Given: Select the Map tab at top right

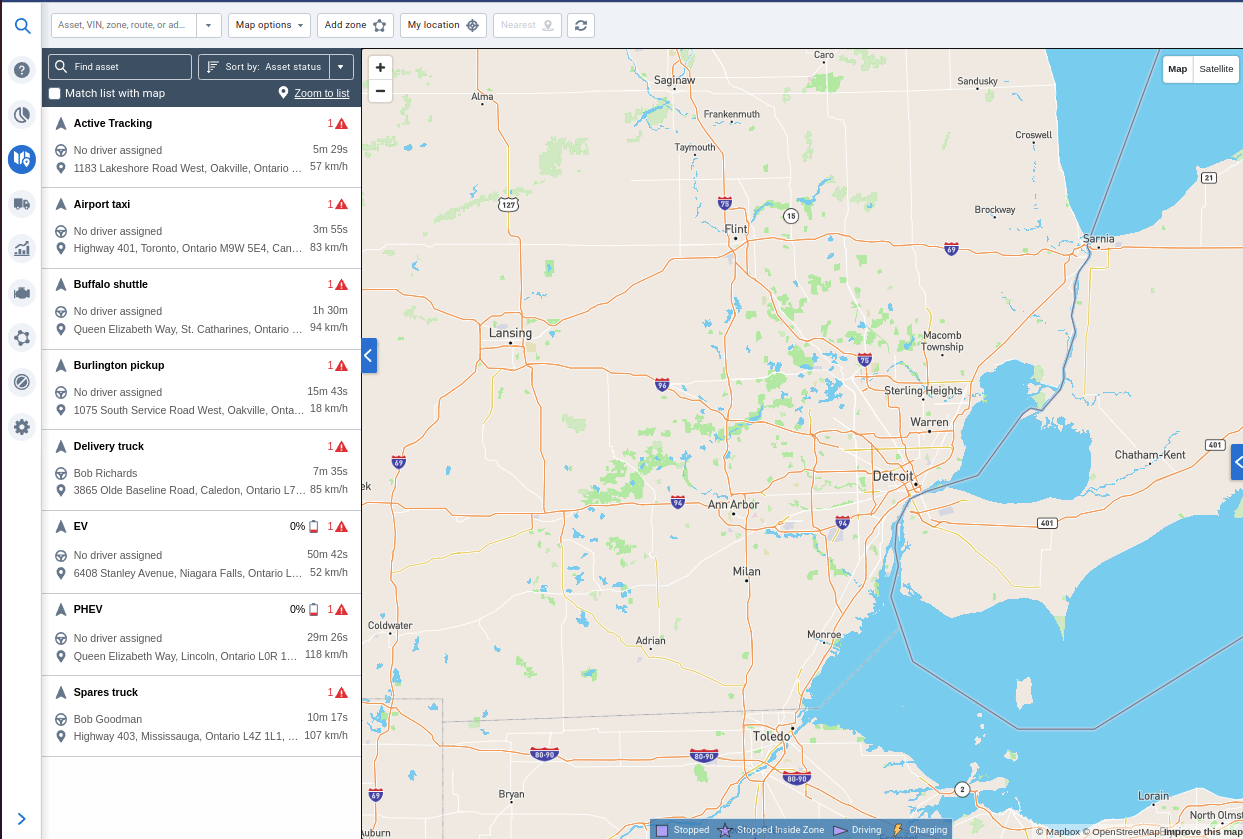Looking at the screenshot, I should tap(1177, 69).
